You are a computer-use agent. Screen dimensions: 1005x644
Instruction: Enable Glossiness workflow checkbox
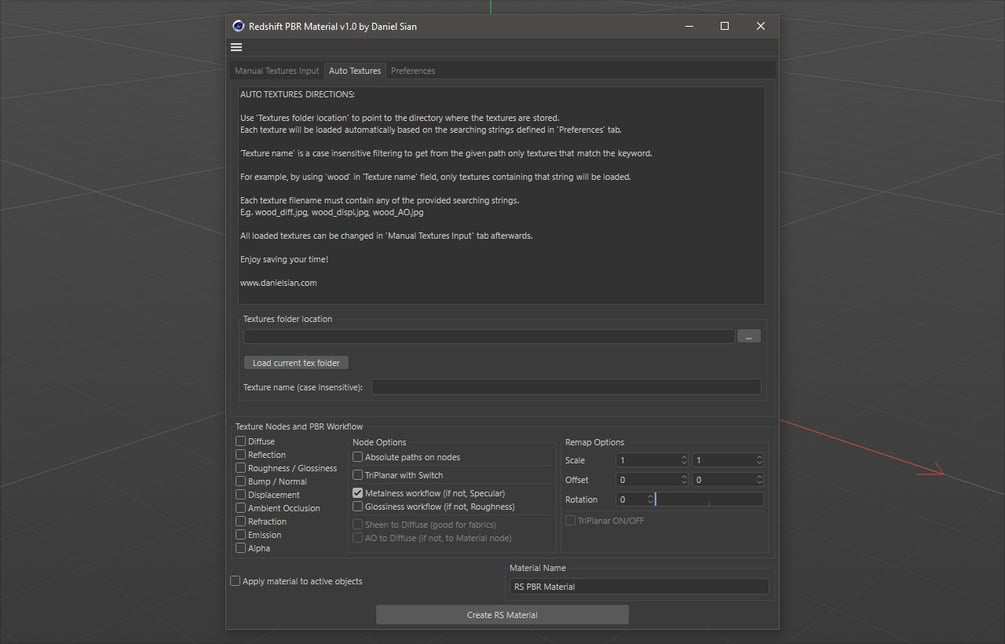(358, 506)
